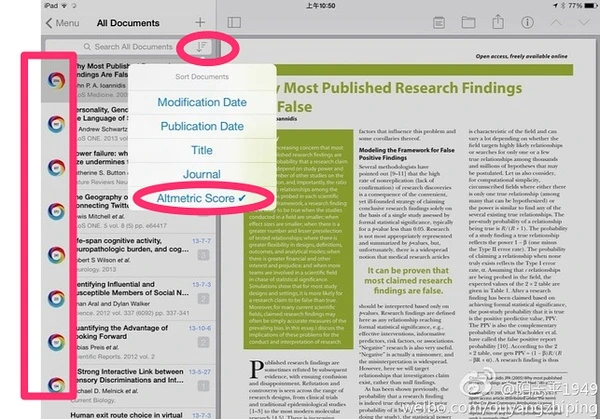Viewport: 600px width, 419px height.
Task: Select Altmetric Score sort option
Action: pyautogui.click(x=195, y=200)
